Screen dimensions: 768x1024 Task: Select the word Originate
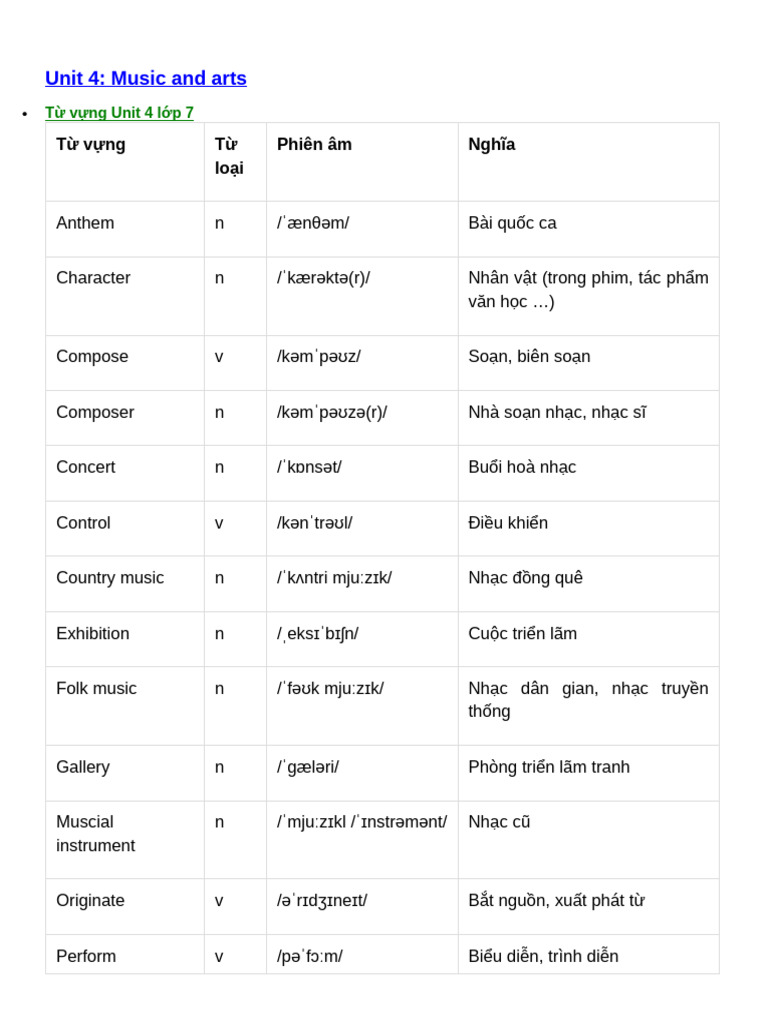pyautogui.click(x=90, y=901)
